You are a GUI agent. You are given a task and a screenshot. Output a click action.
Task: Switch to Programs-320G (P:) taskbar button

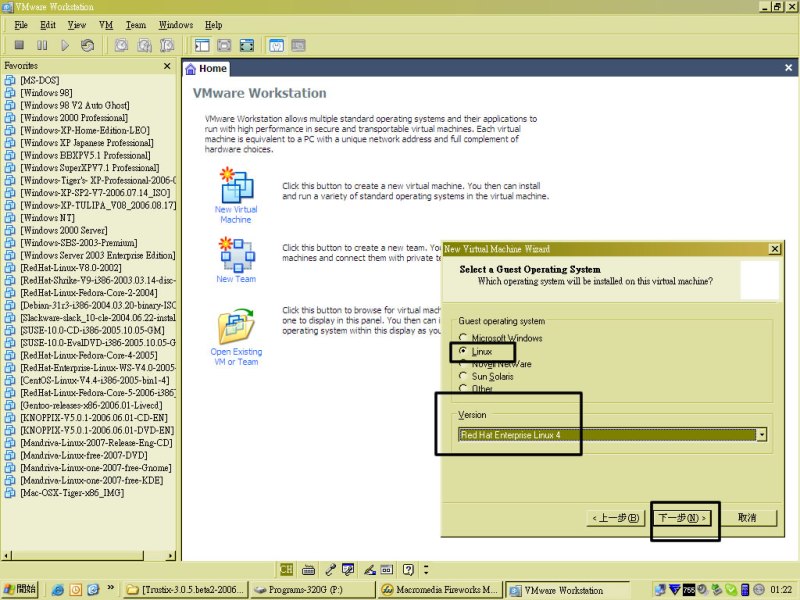[313, 589]
